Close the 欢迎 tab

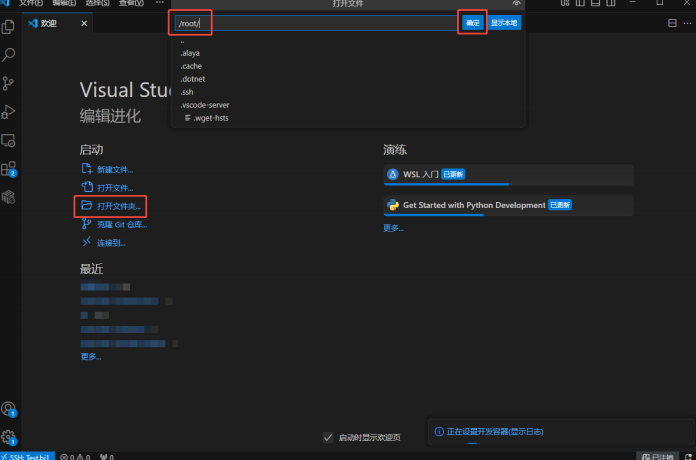(84, 24)
